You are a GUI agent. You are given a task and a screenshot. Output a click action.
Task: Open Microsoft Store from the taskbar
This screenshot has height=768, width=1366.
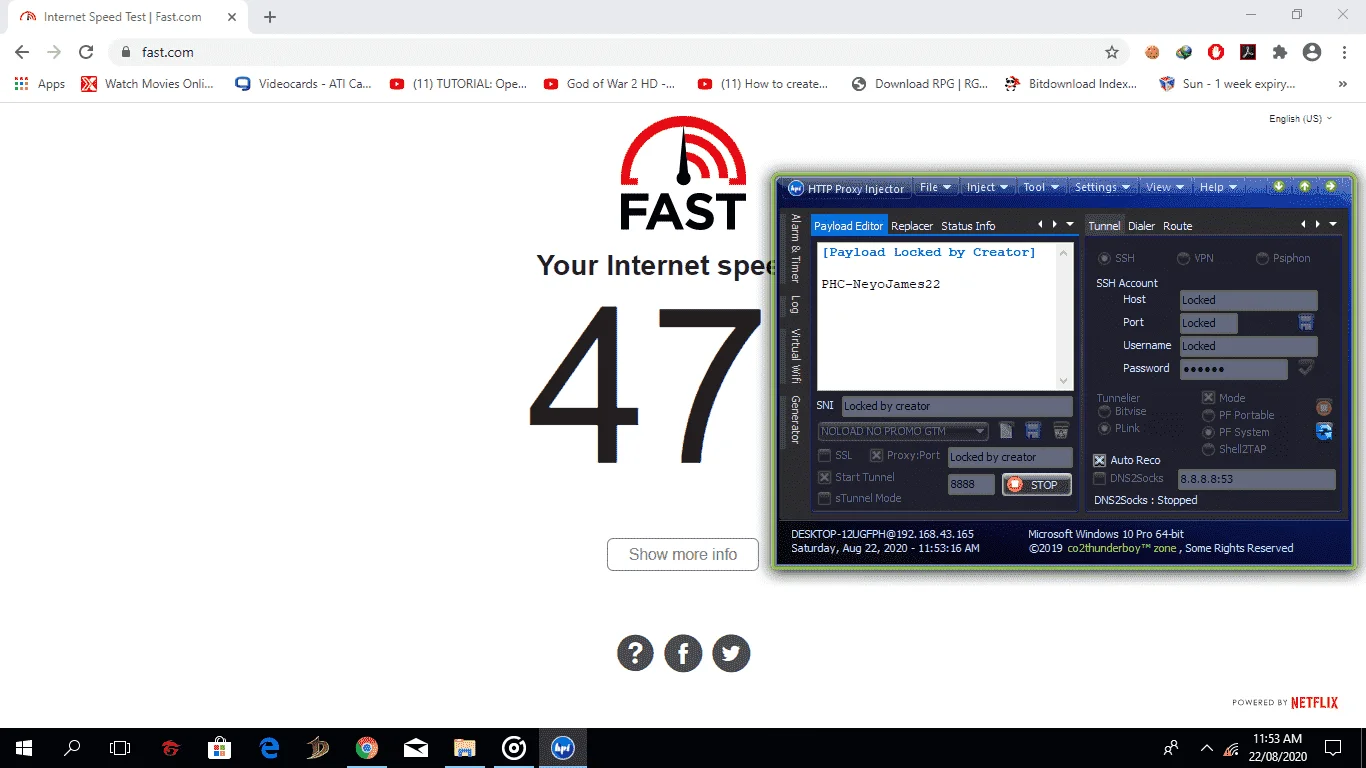click(220, 747)
